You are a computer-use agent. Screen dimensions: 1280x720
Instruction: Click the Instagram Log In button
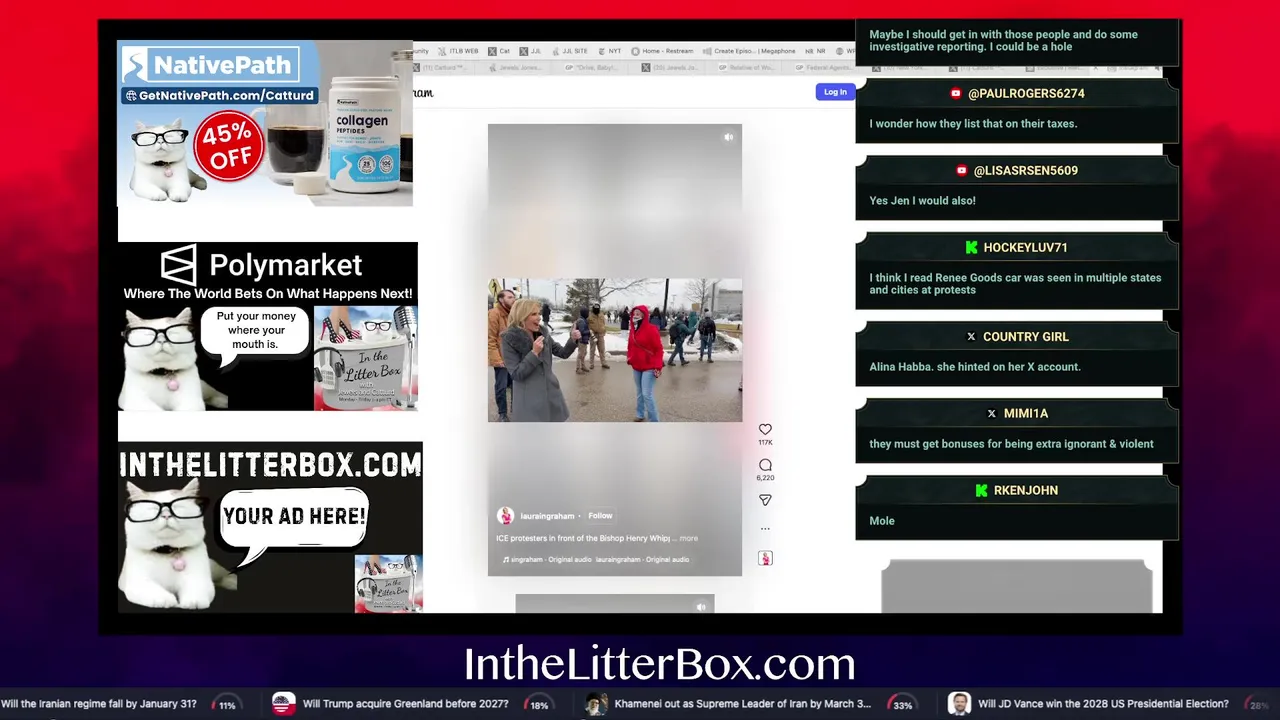pos(835,92)
